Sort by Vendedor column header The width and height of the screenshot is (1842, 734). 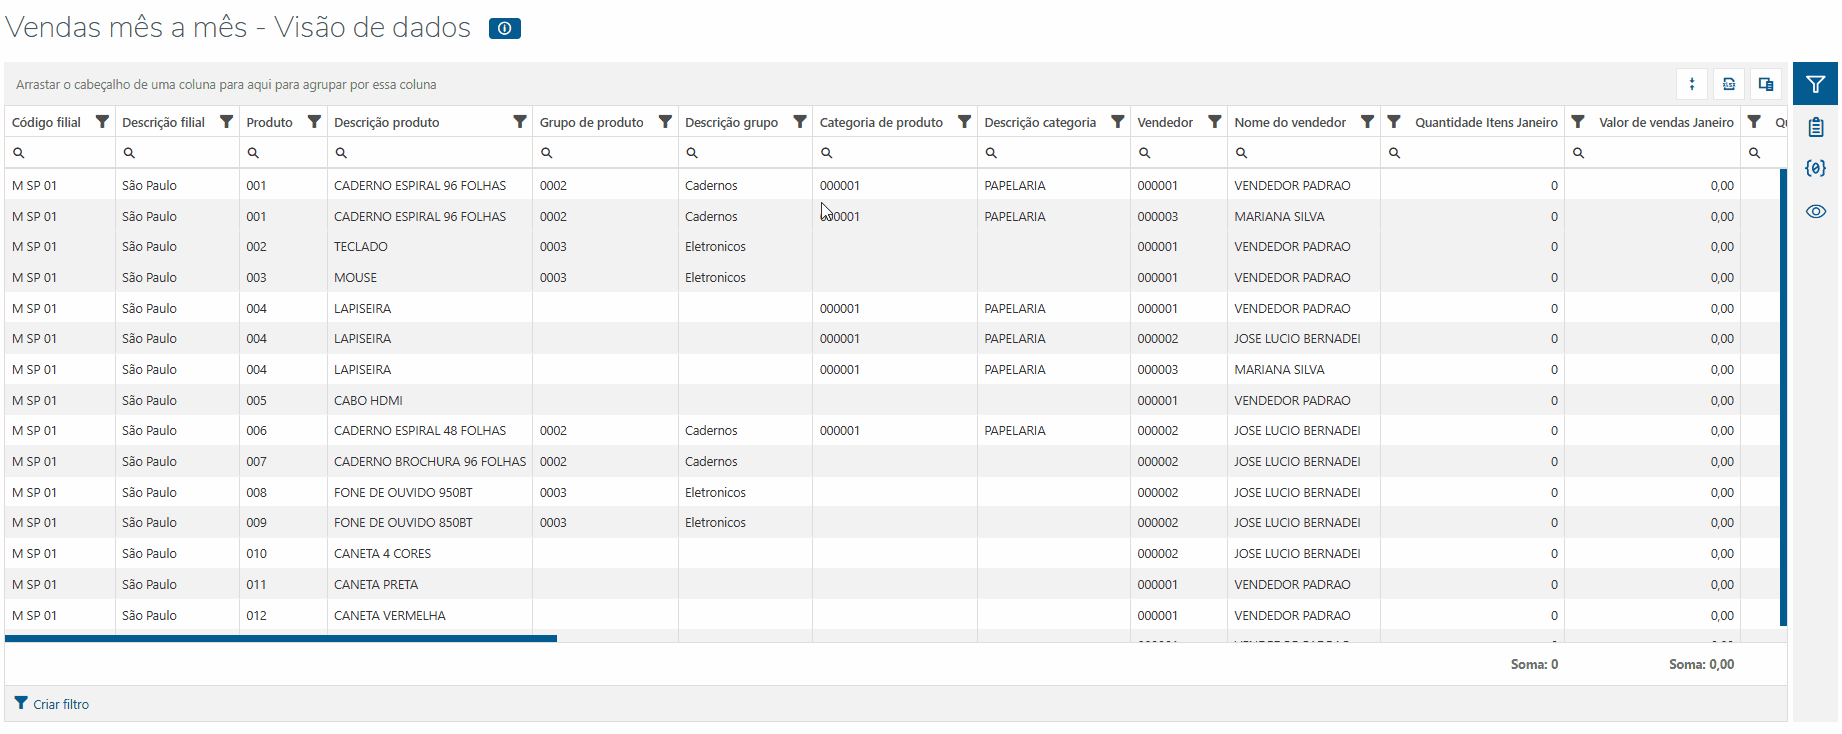(x=1165, y=122)
